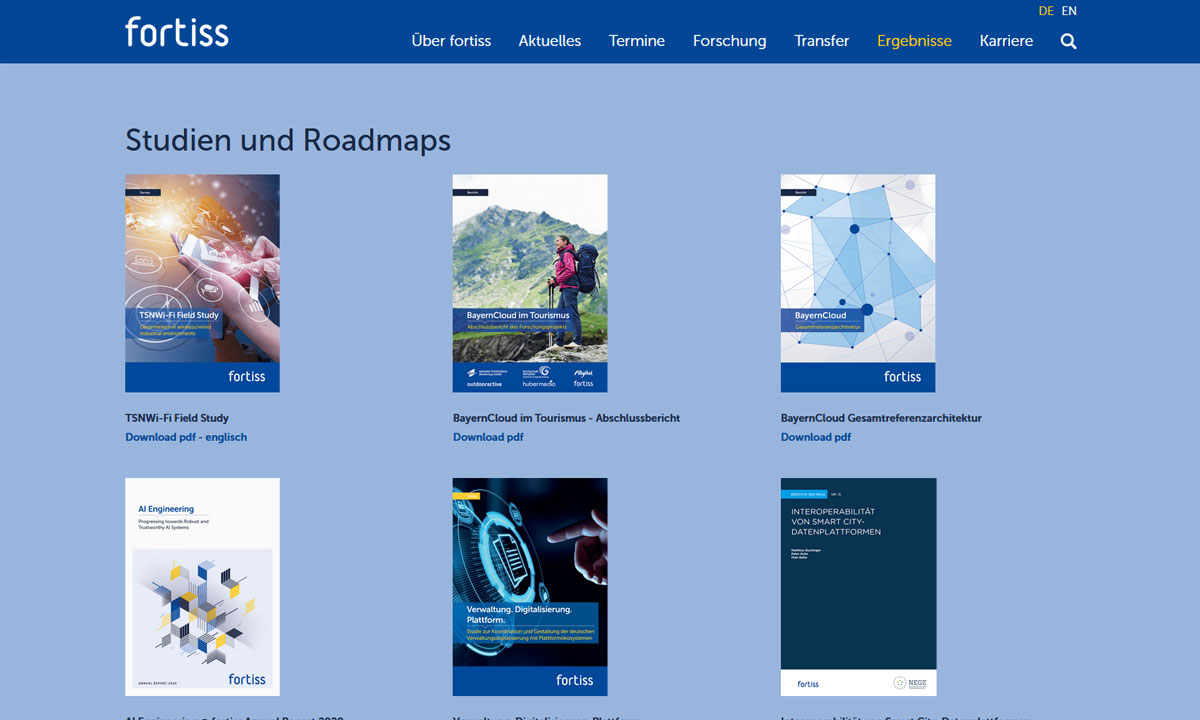1200x720 pixels.
Task: Select the DE language option
Action: point(1046,11)
